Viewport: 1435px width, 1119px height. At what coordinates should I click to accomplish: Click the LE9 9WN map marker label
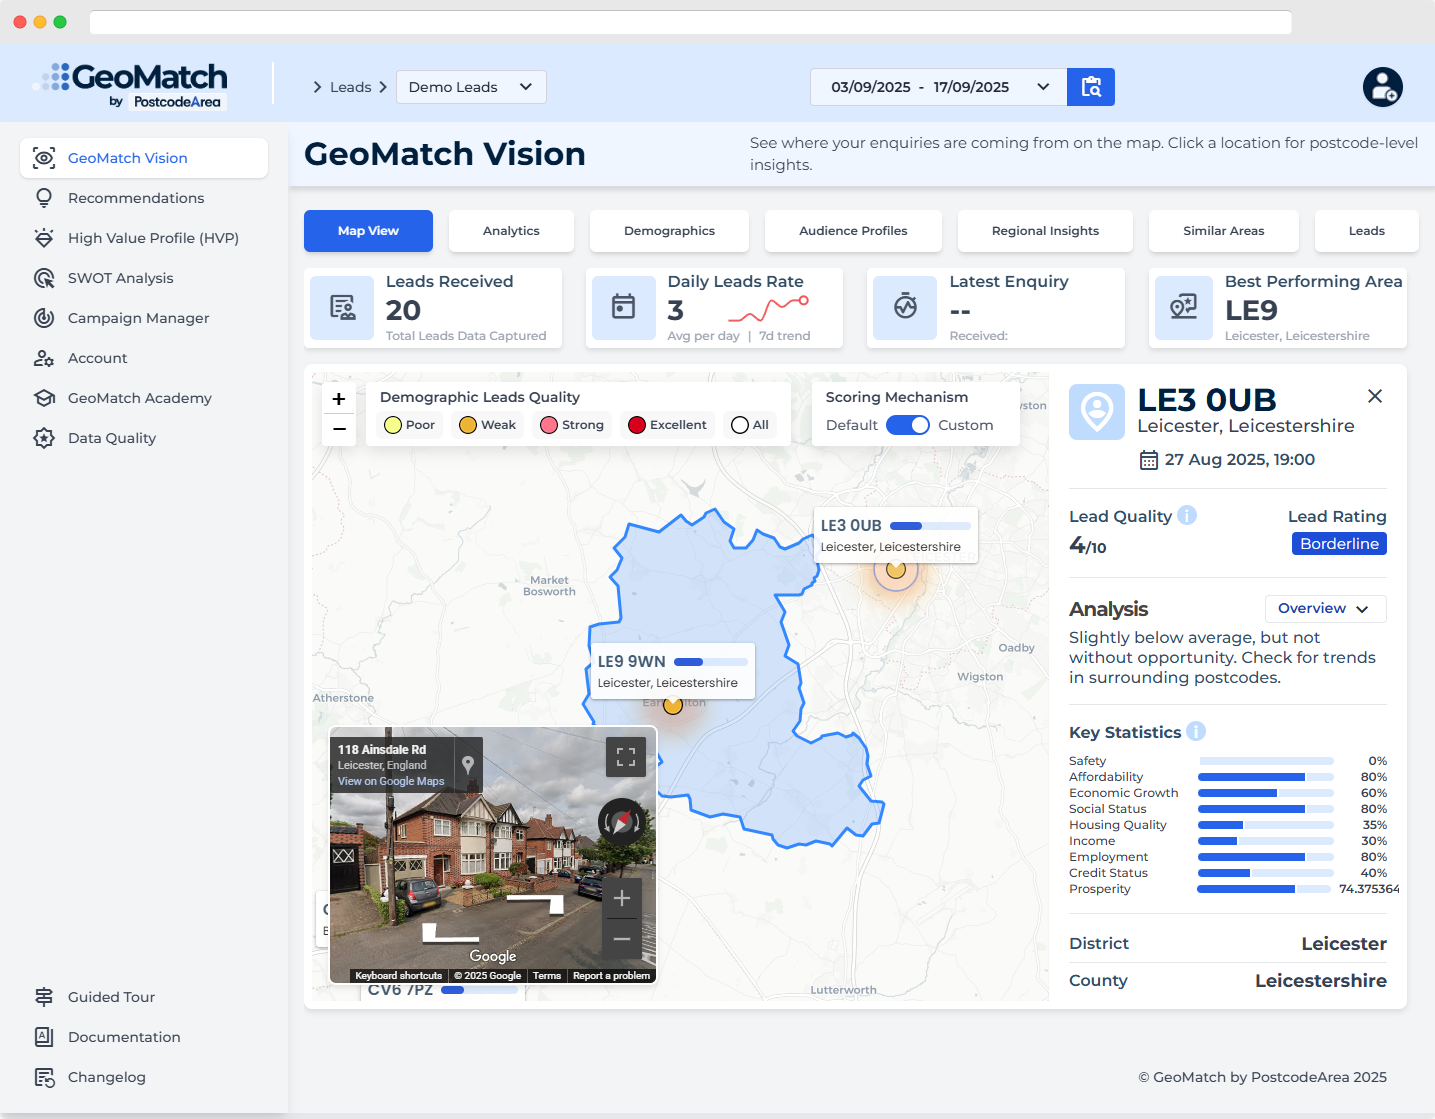point(668,670)
